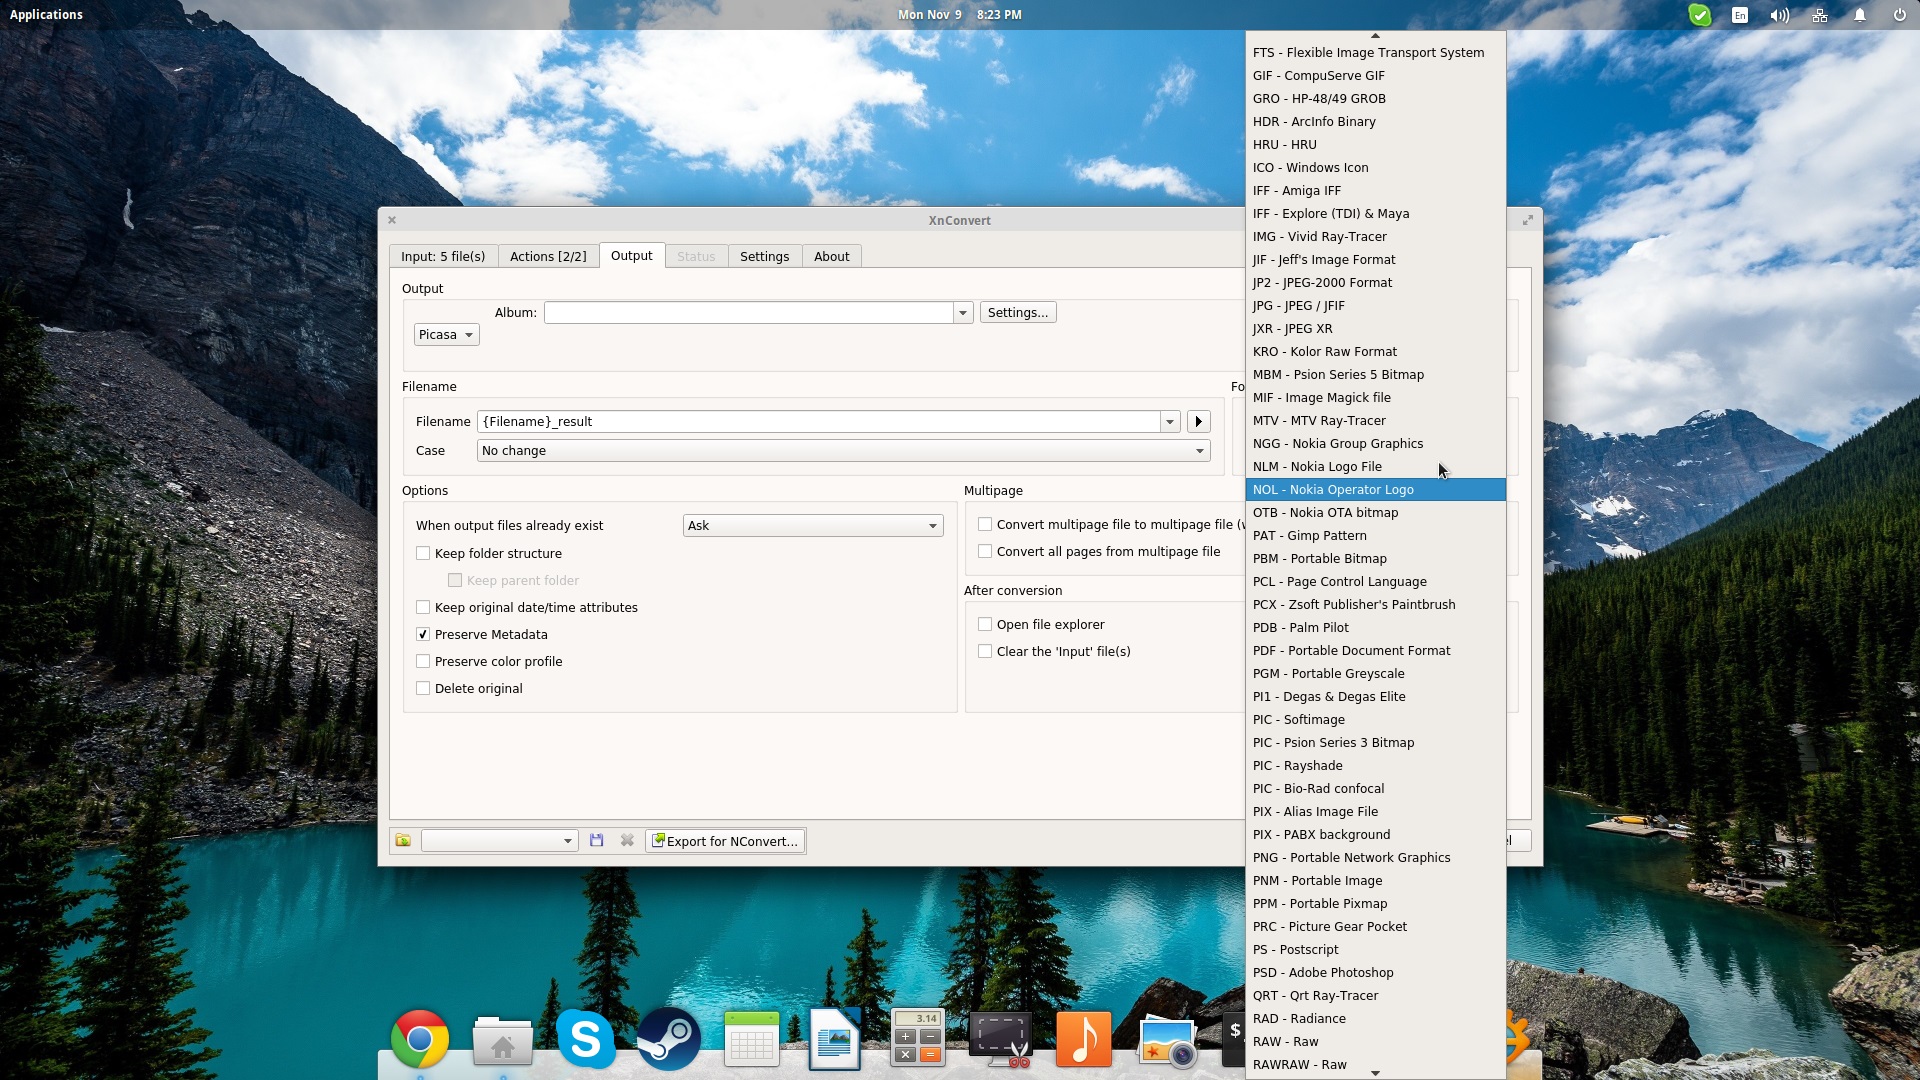Select the Output tab
1920x1080 pixels.
pyautogui.click(x=631, y=256)
